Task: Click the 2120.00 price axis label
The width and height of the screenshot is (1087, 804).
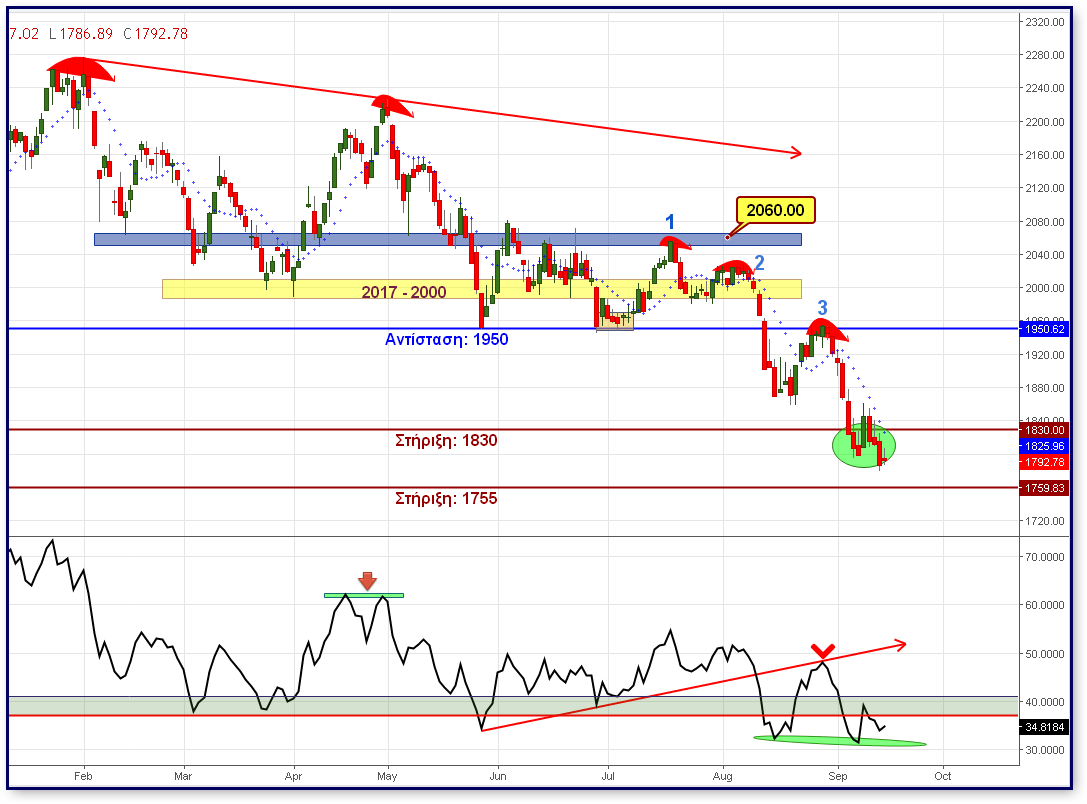Action: tap(1045, 188)
